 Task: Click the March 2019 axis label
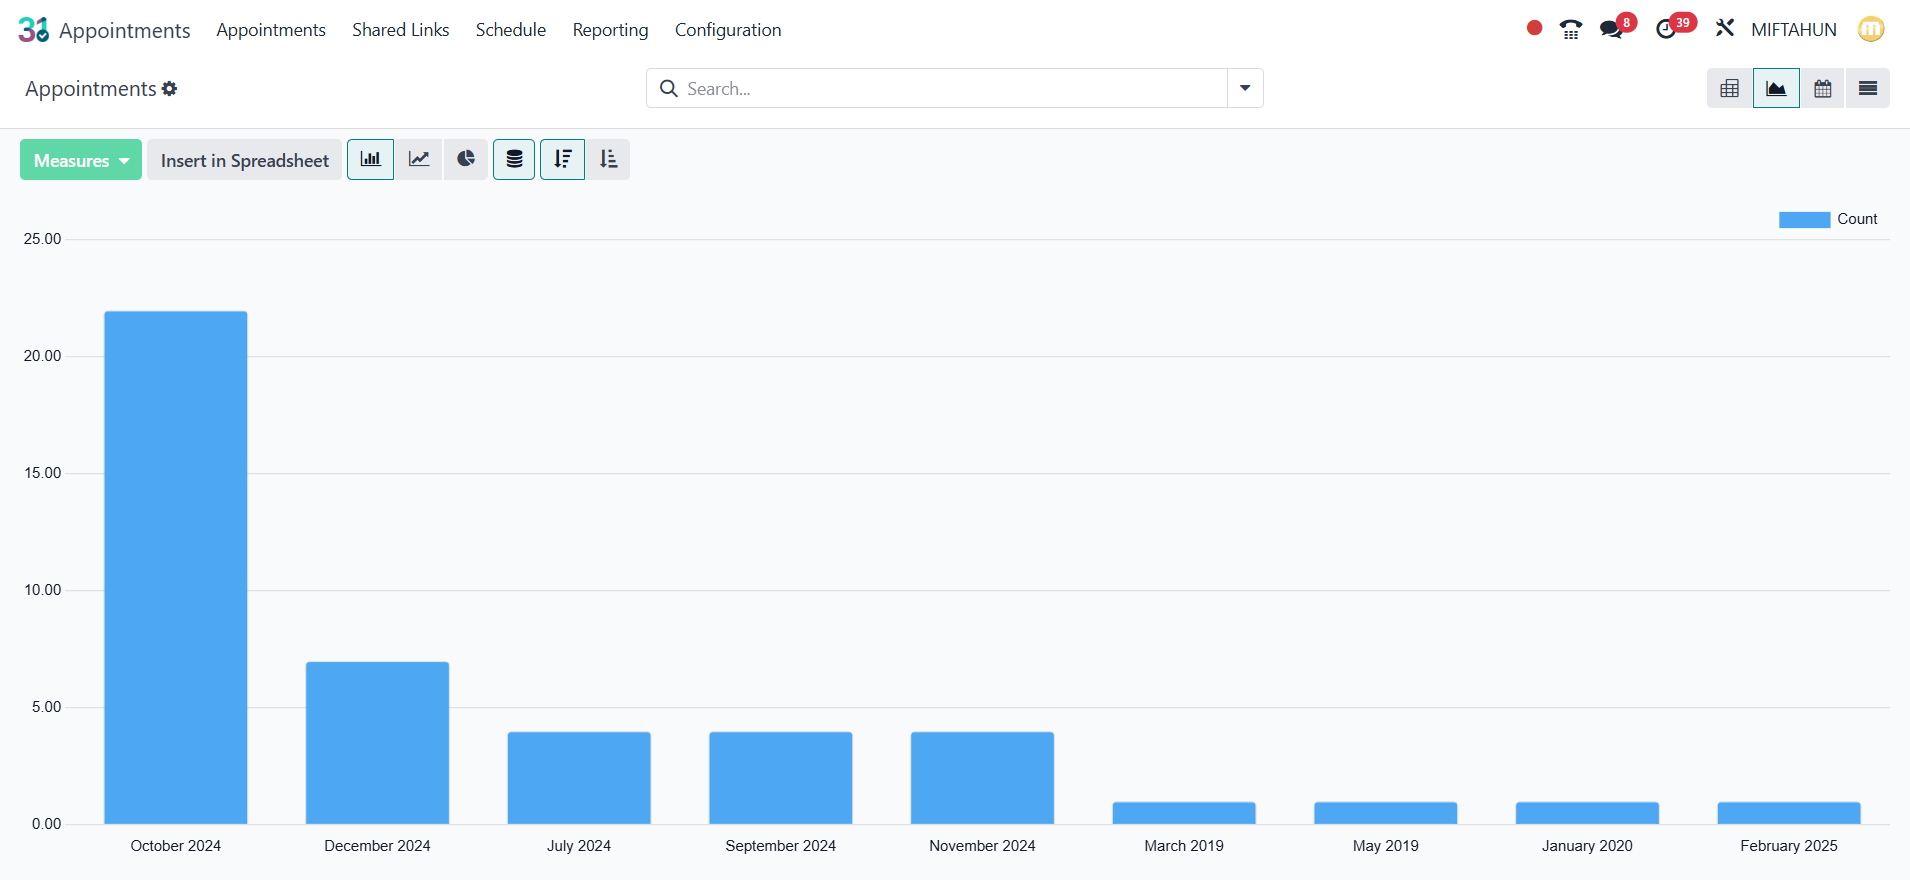pyautogui.click(x=1184, y=846)
